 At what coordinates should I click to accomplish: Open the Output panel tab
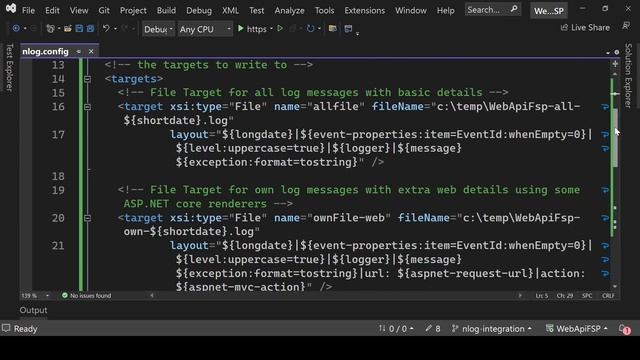[x=33, y=310]
